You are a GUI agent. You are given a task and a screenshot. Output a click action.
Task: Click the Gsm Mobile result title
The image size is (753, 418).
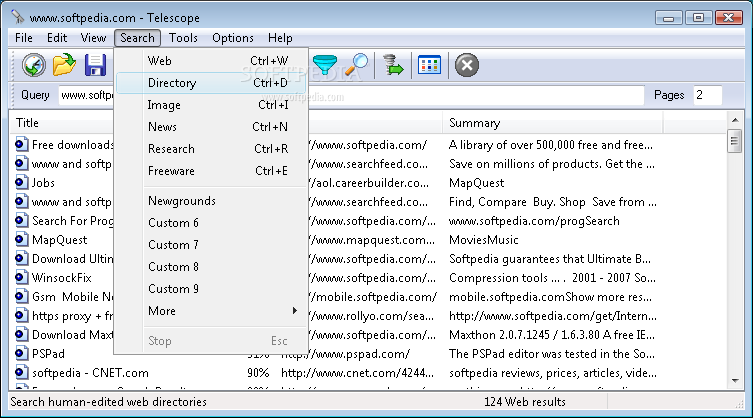click(72, 297)
